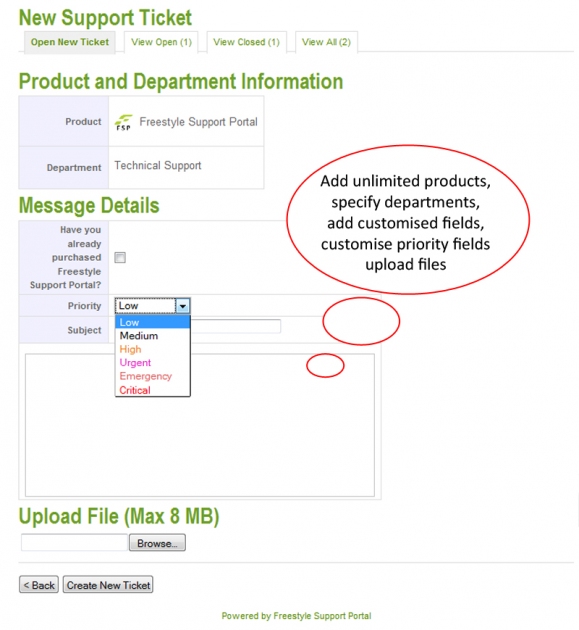Click the Subject field label
The width and height of the screenshot is (579, 630).
point(84,330)
